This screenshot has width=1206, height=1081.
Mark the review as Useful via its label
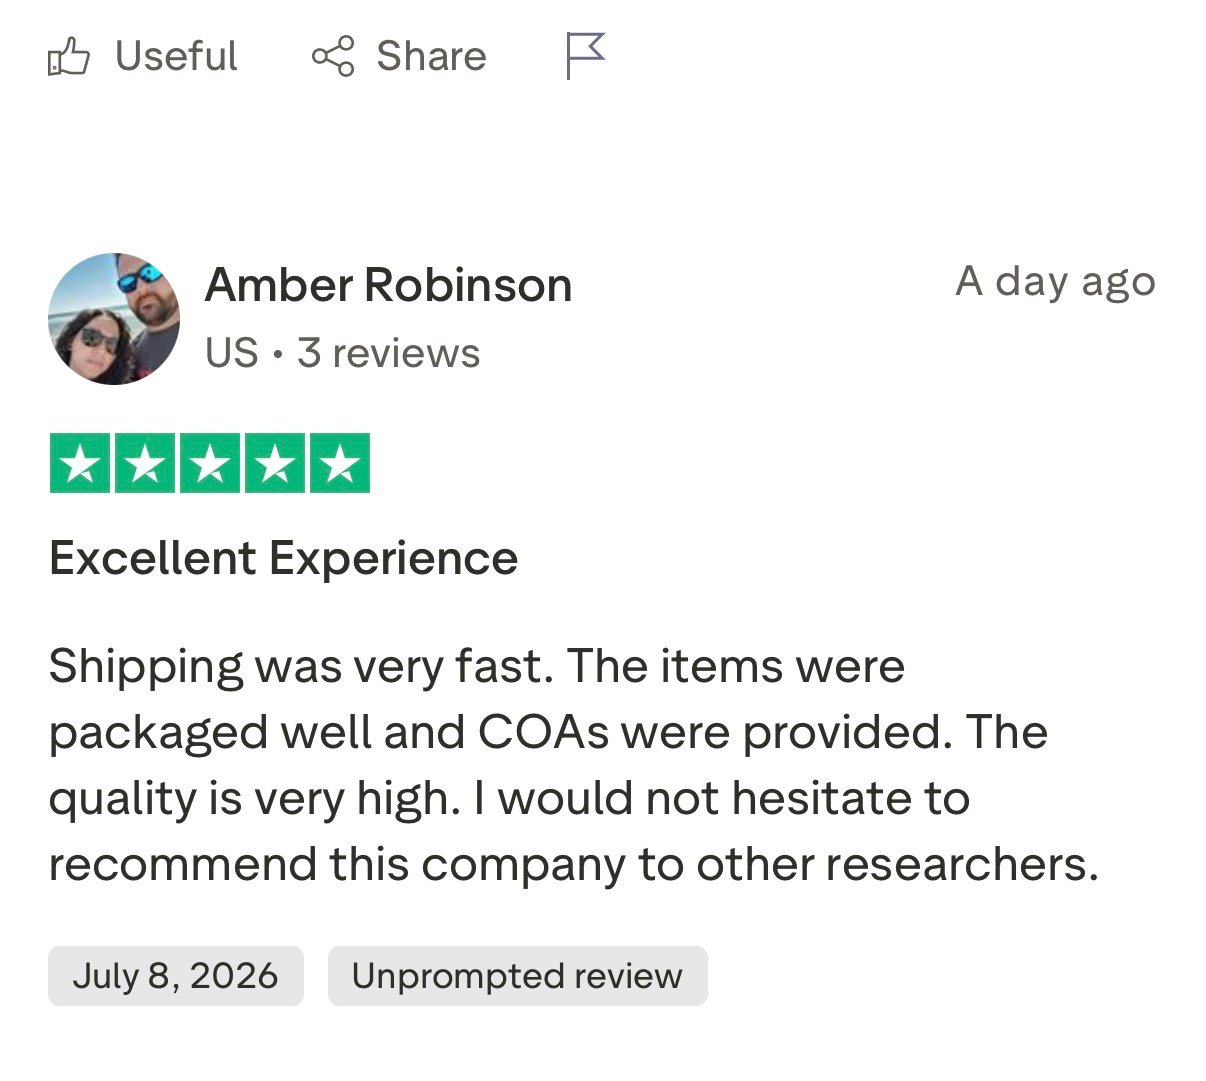[x=176, y=56]
